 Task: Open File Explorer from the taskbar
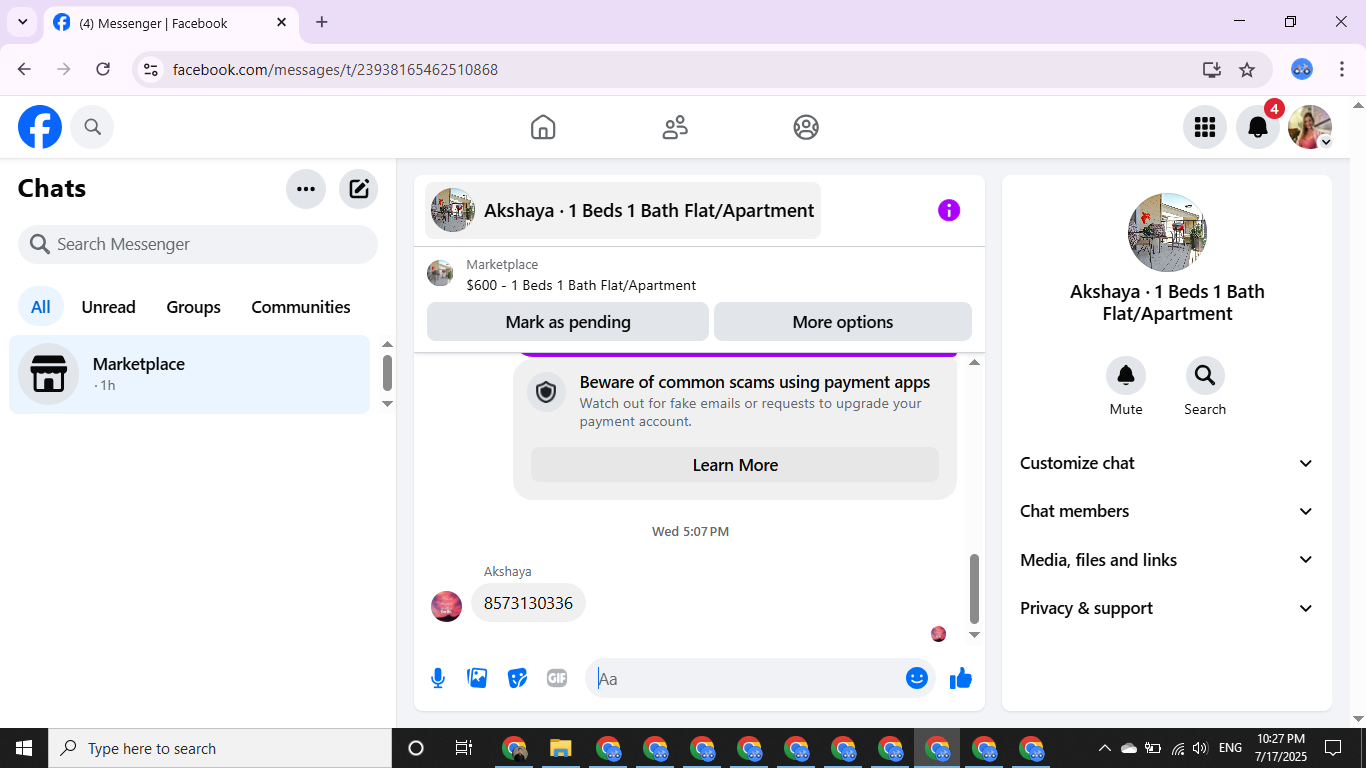coord(560,748)
